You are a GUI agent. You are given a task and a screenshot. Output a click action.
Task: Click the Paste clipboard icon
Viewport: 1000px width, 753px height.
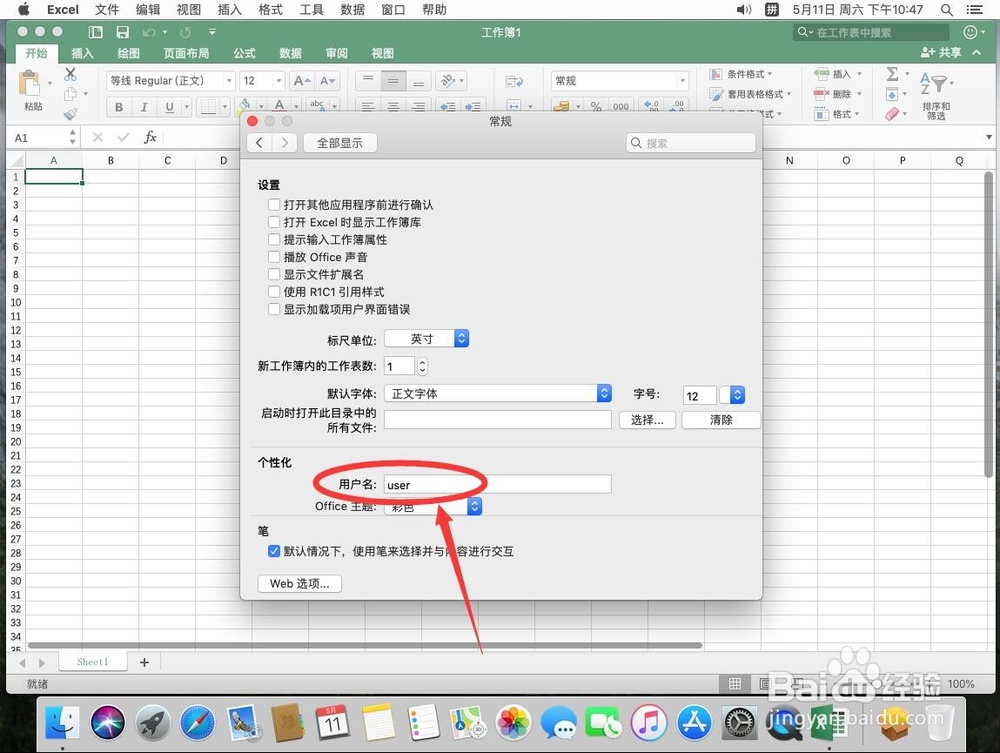click(x=29, y=84)
